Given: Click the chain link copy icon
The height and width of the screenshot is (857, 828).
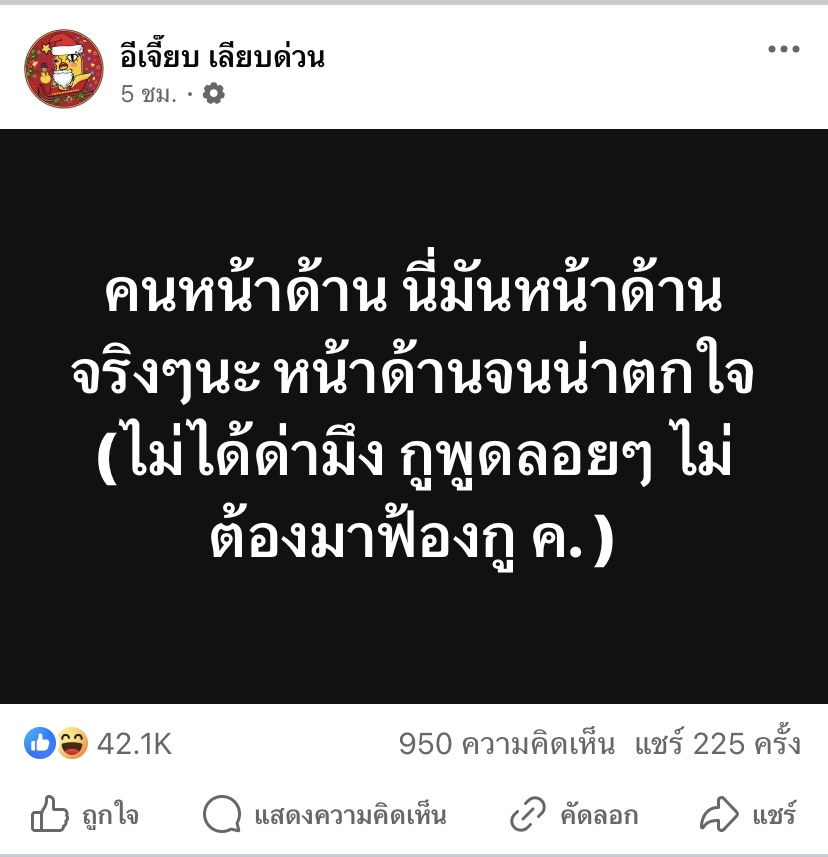Looking at the screenshot, I should [527, 814].
